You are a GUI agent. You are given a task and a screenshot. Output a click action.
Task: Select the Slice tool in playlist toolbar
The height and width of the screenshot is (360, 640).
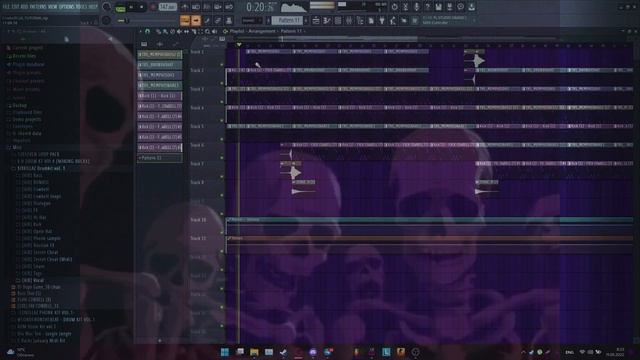(193, 31)
